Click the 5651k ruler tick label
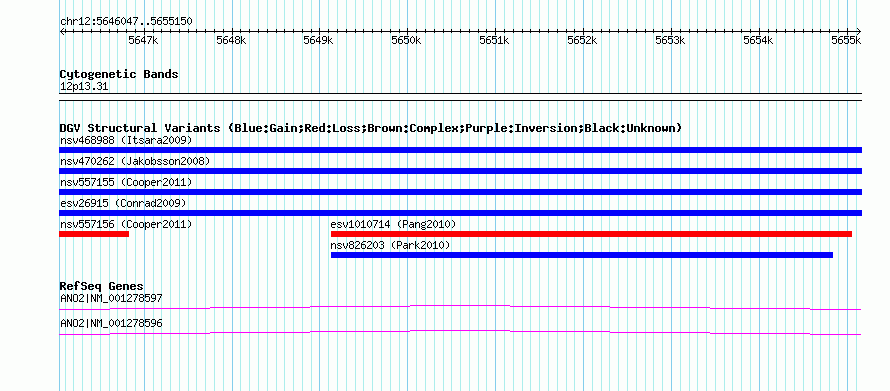Screen dimensions: 890x391 coord(494,40)
